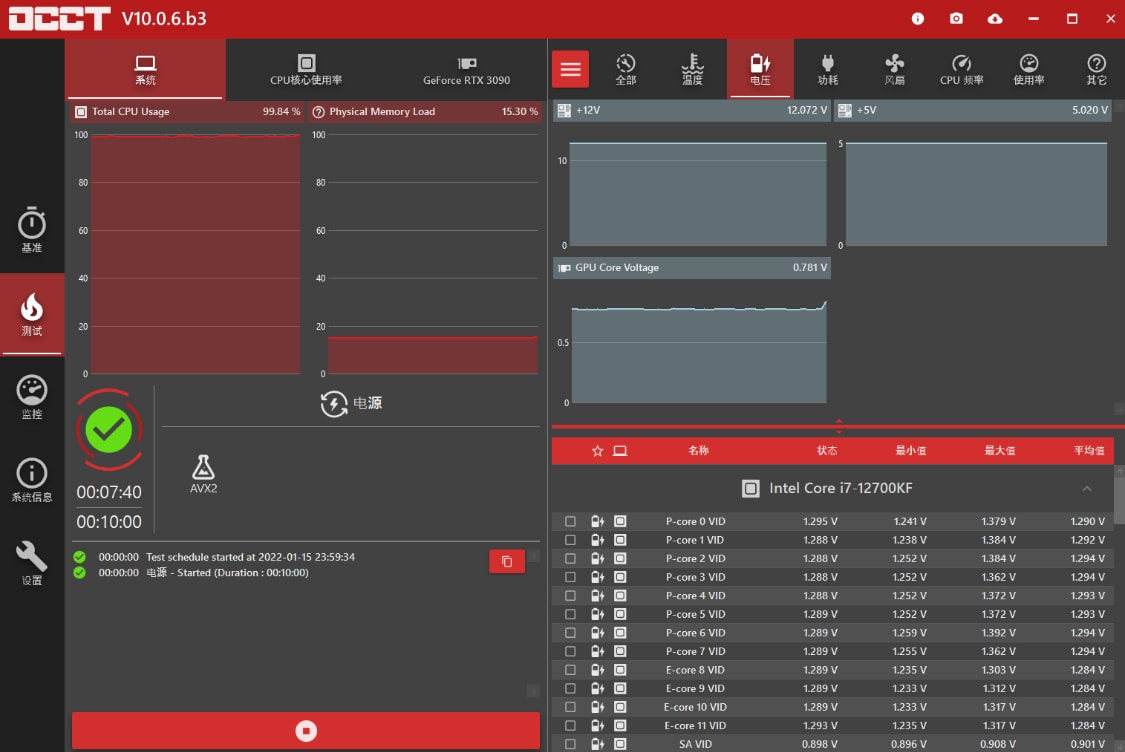Switch to the CPU核心使用率 tab
The width and height of the screenshot is (1125, 752).
tap(306, 70)
